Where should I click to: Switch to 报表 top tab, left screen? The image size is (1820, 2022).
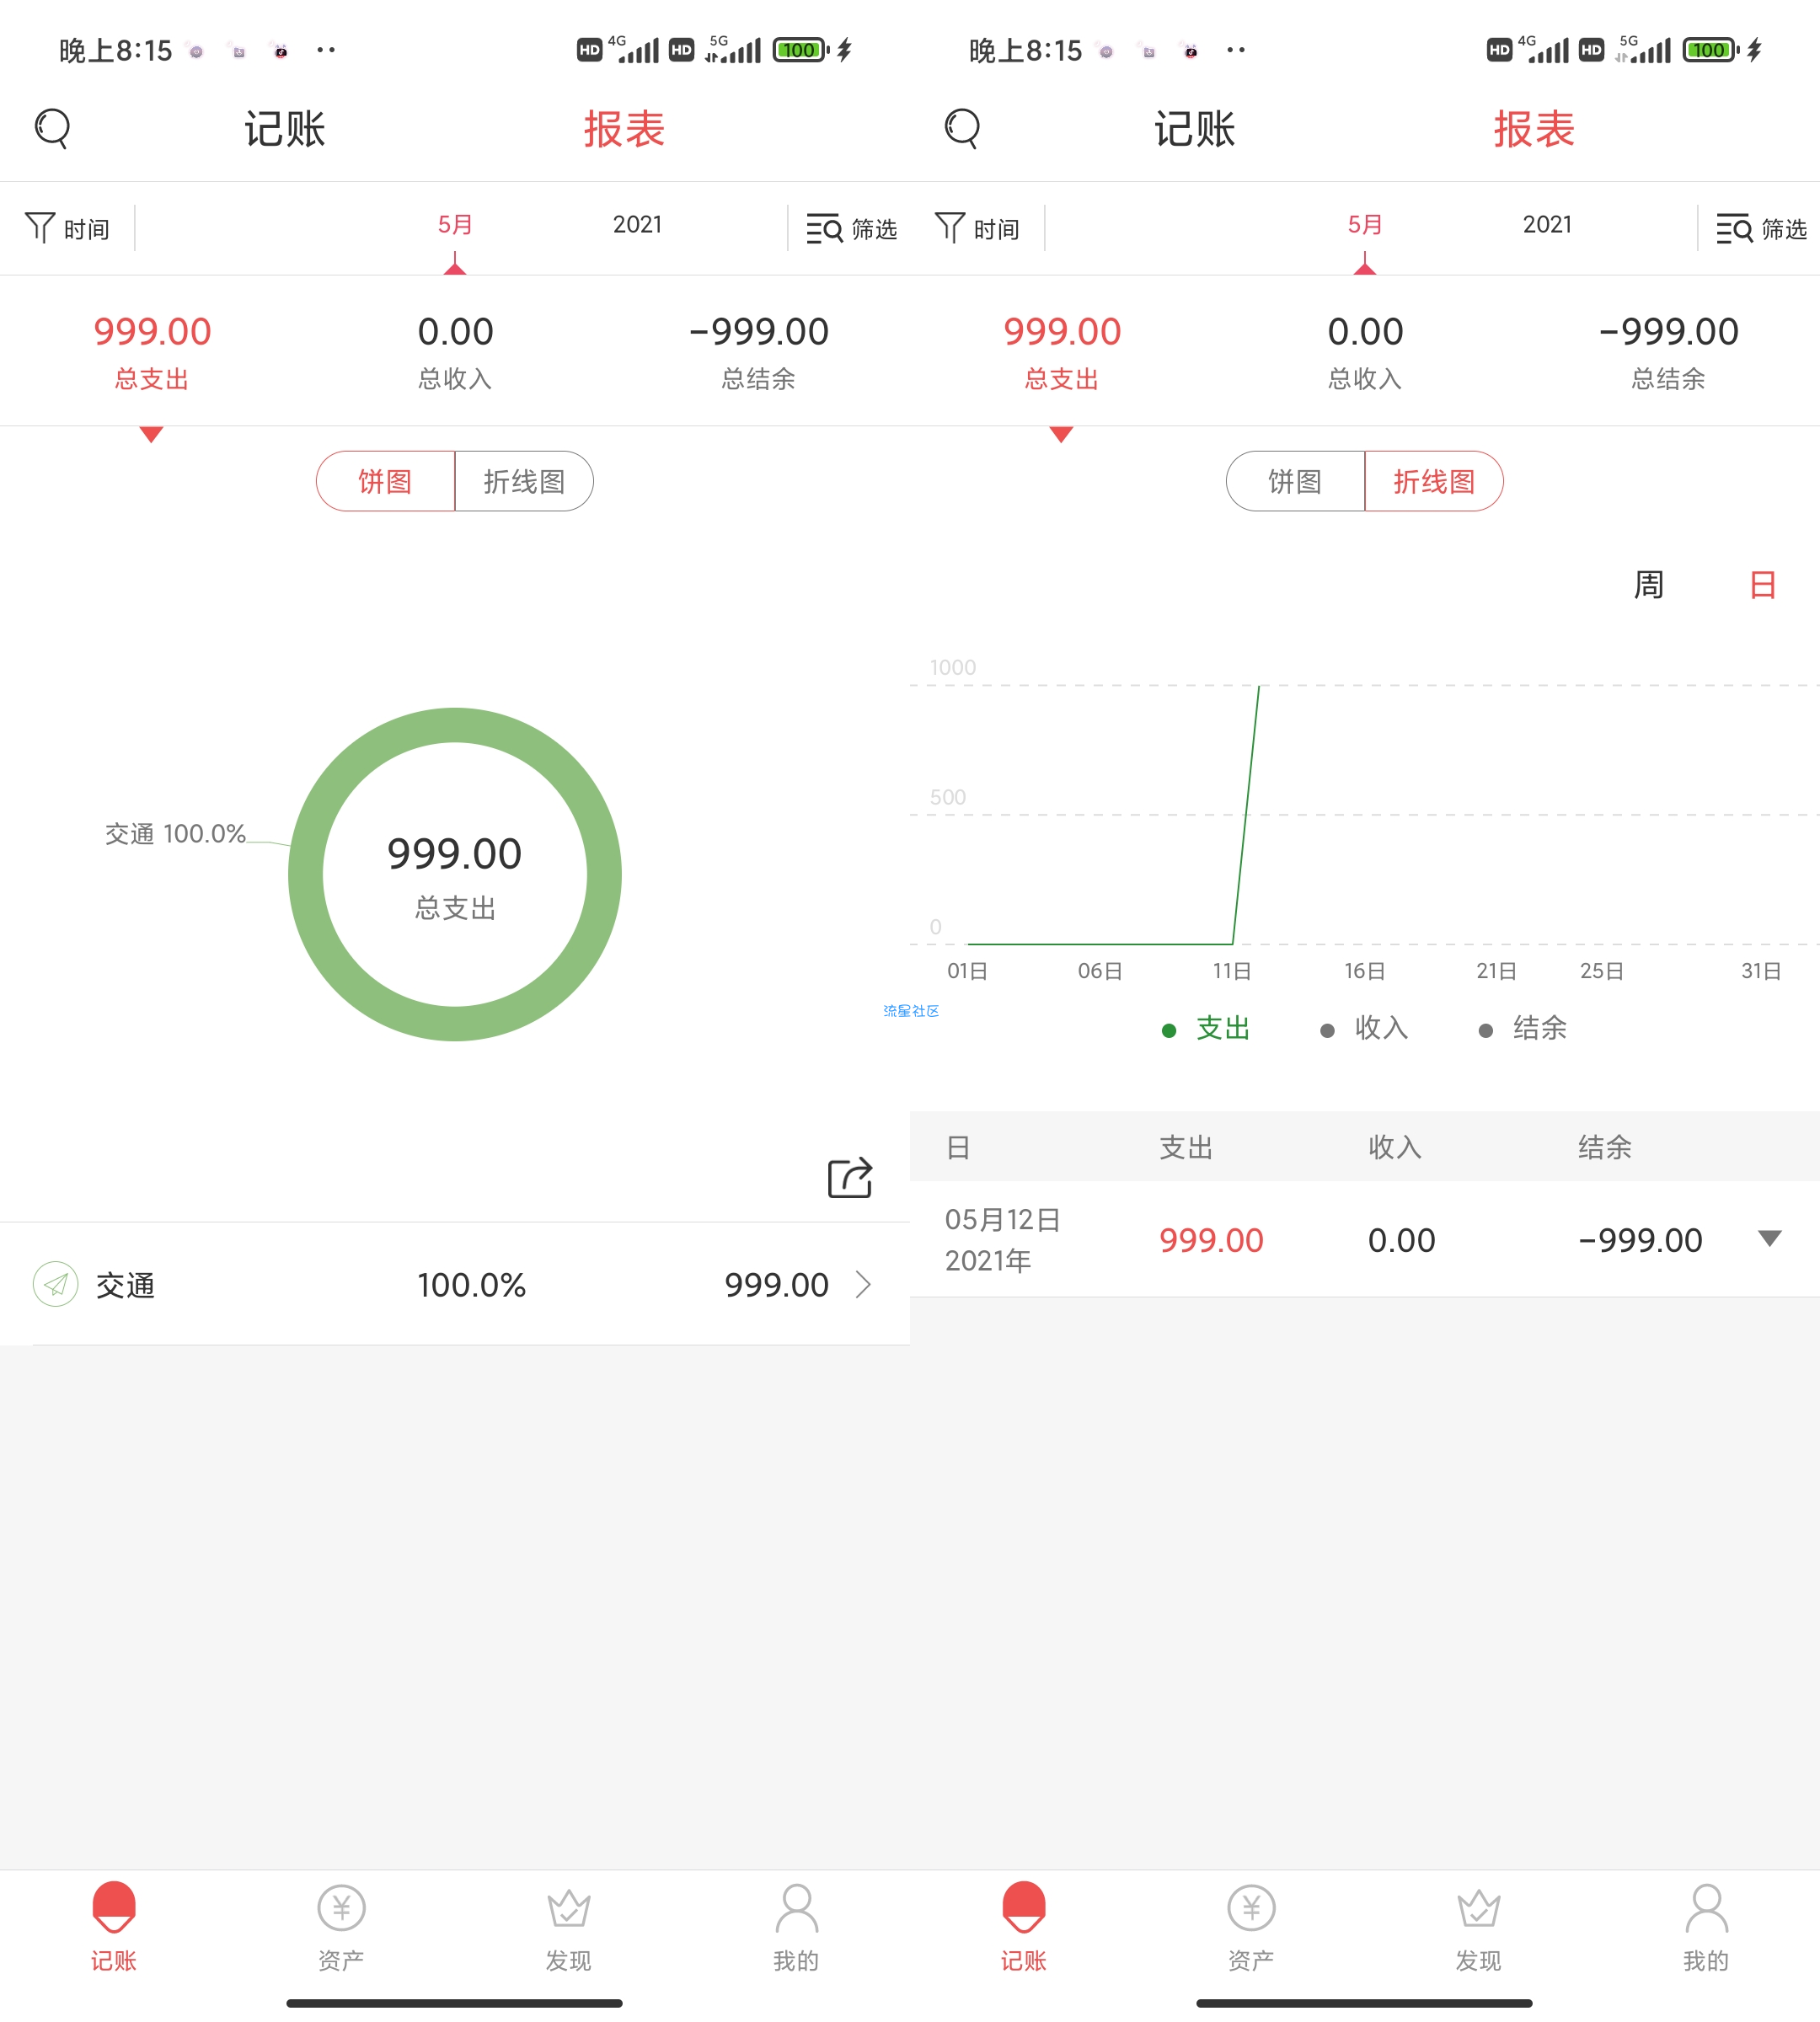(625, 129)
